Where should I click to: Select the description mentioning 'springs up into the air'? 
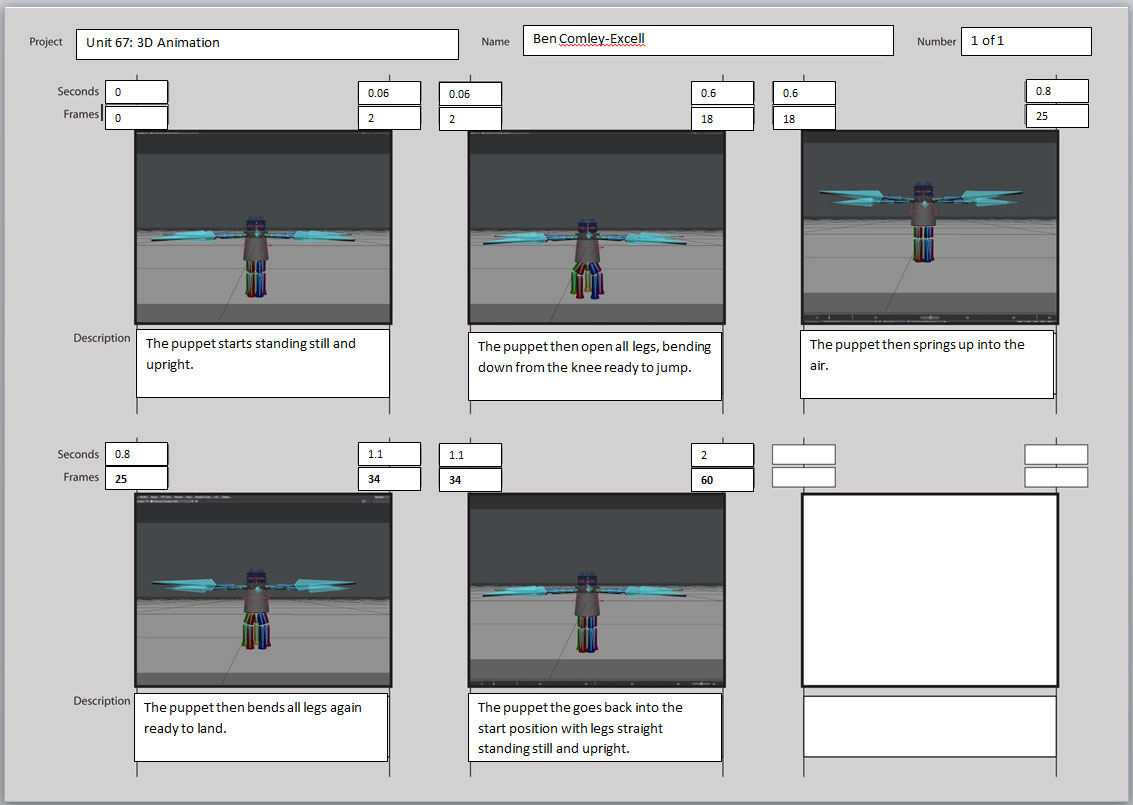click(927, 364)
